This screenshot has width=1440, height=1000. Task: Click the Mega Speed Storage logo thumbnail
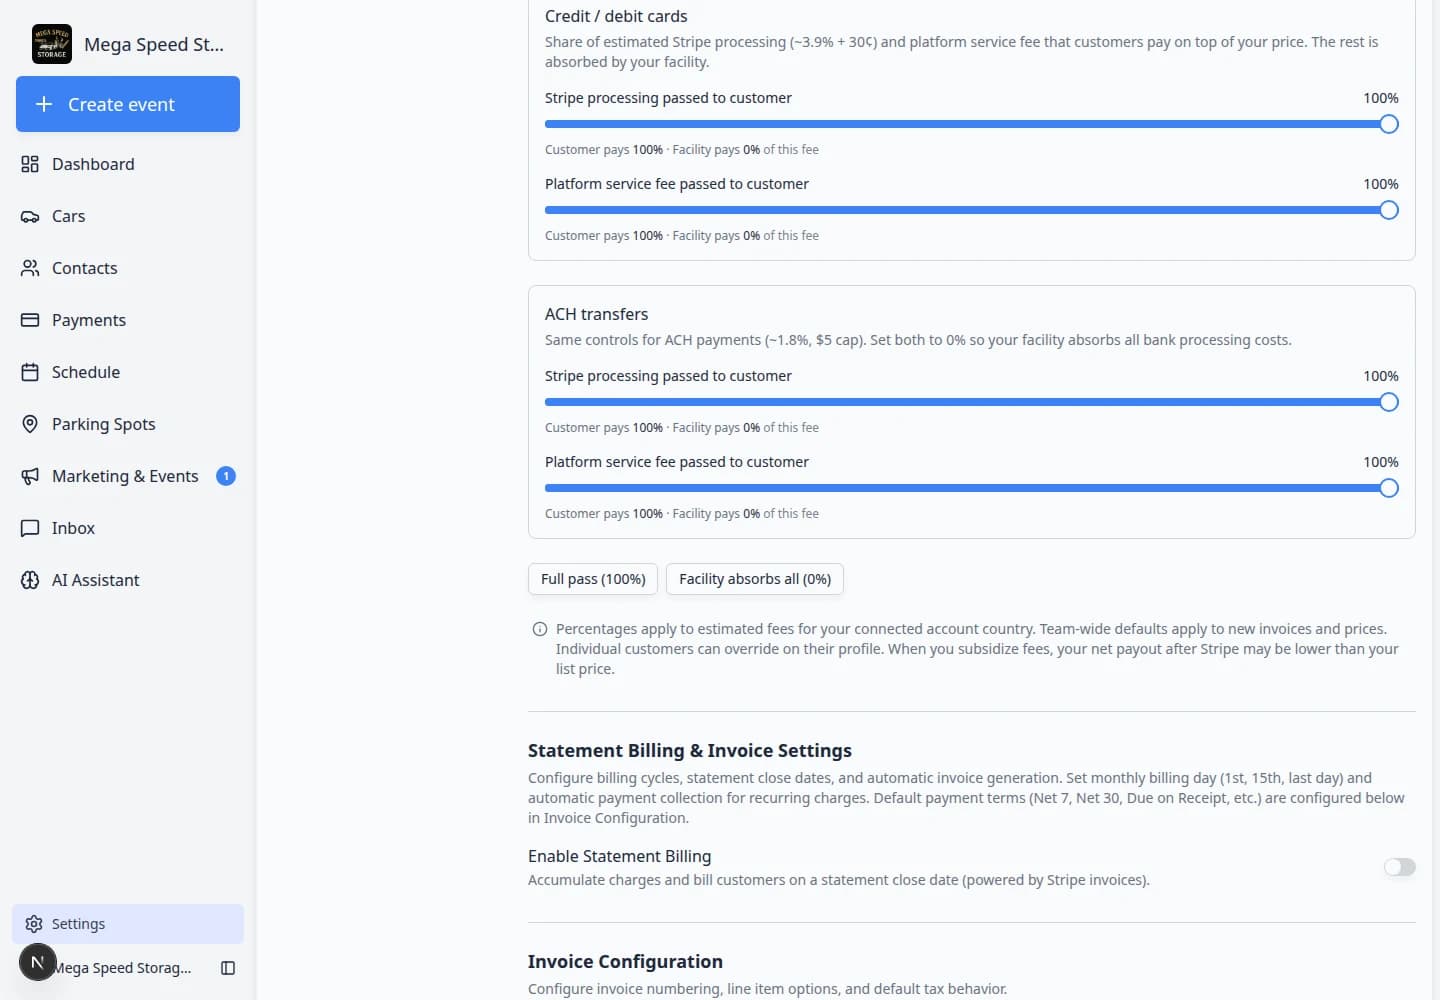[52, 44]
